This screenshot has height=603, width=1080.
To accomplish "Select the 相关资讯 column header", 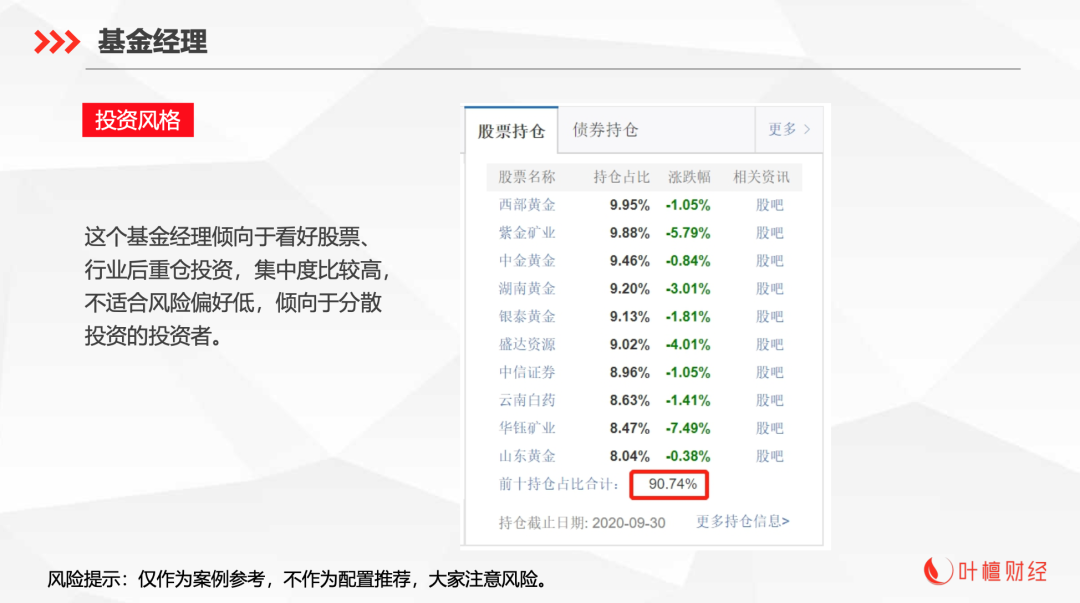I will pos(761,177).
